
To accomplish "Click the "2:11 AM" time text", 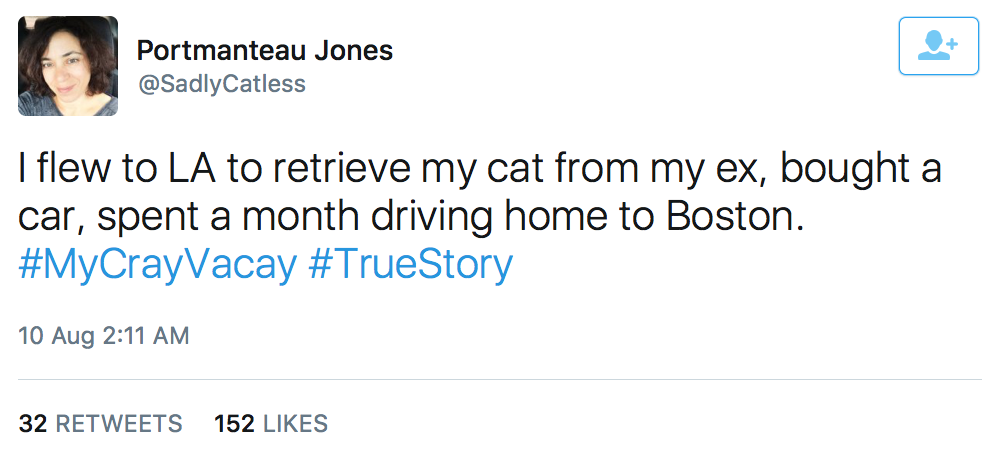I will (x=146, y=336).
